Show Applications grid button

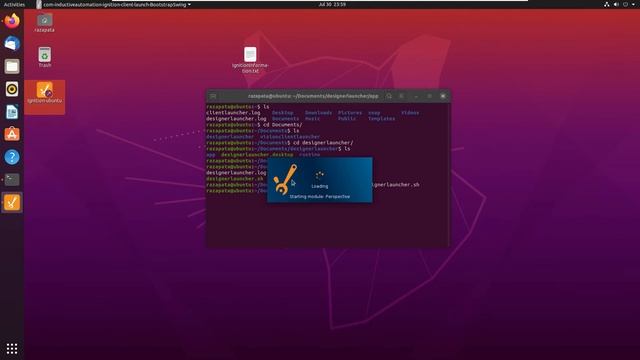click(12, 348)
